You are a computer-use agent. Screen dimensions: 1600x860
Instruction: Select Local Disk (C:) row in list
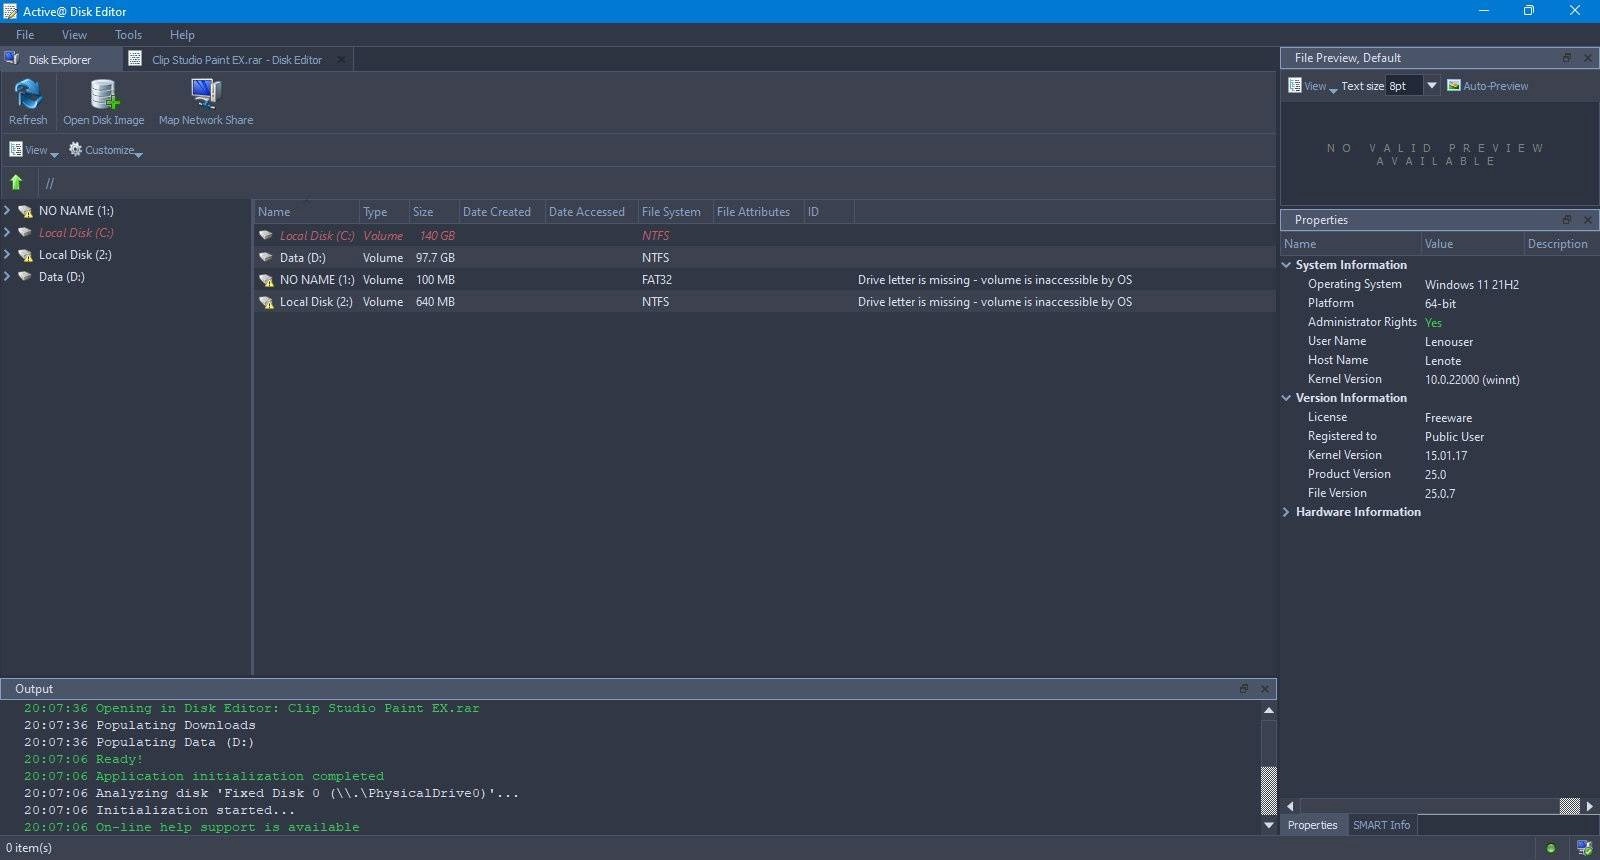pos(765,236)
